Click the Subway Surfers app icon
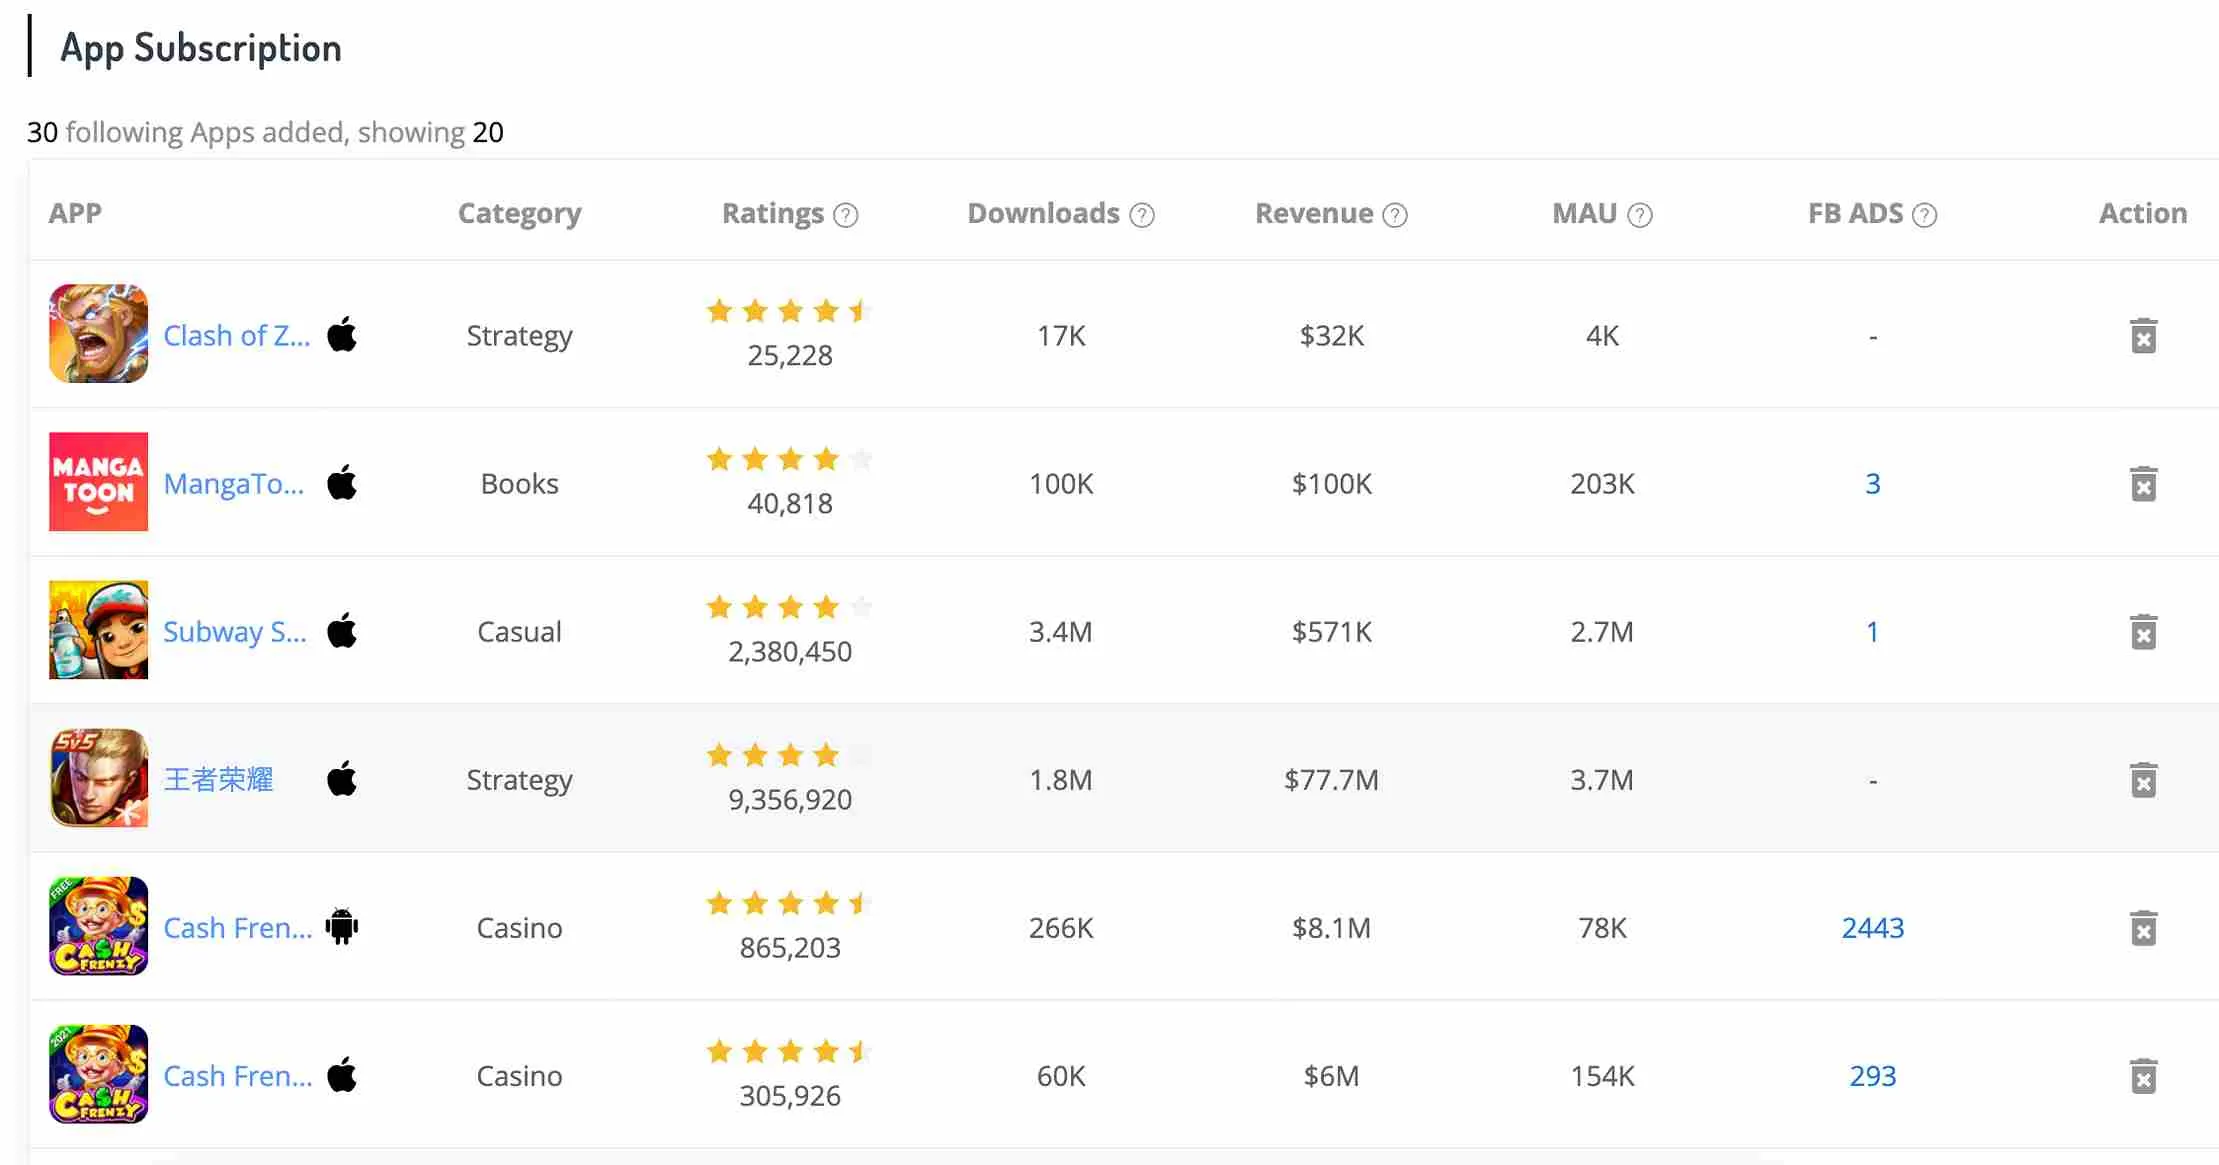2219x1165 pixels. [x=97, y=630]
